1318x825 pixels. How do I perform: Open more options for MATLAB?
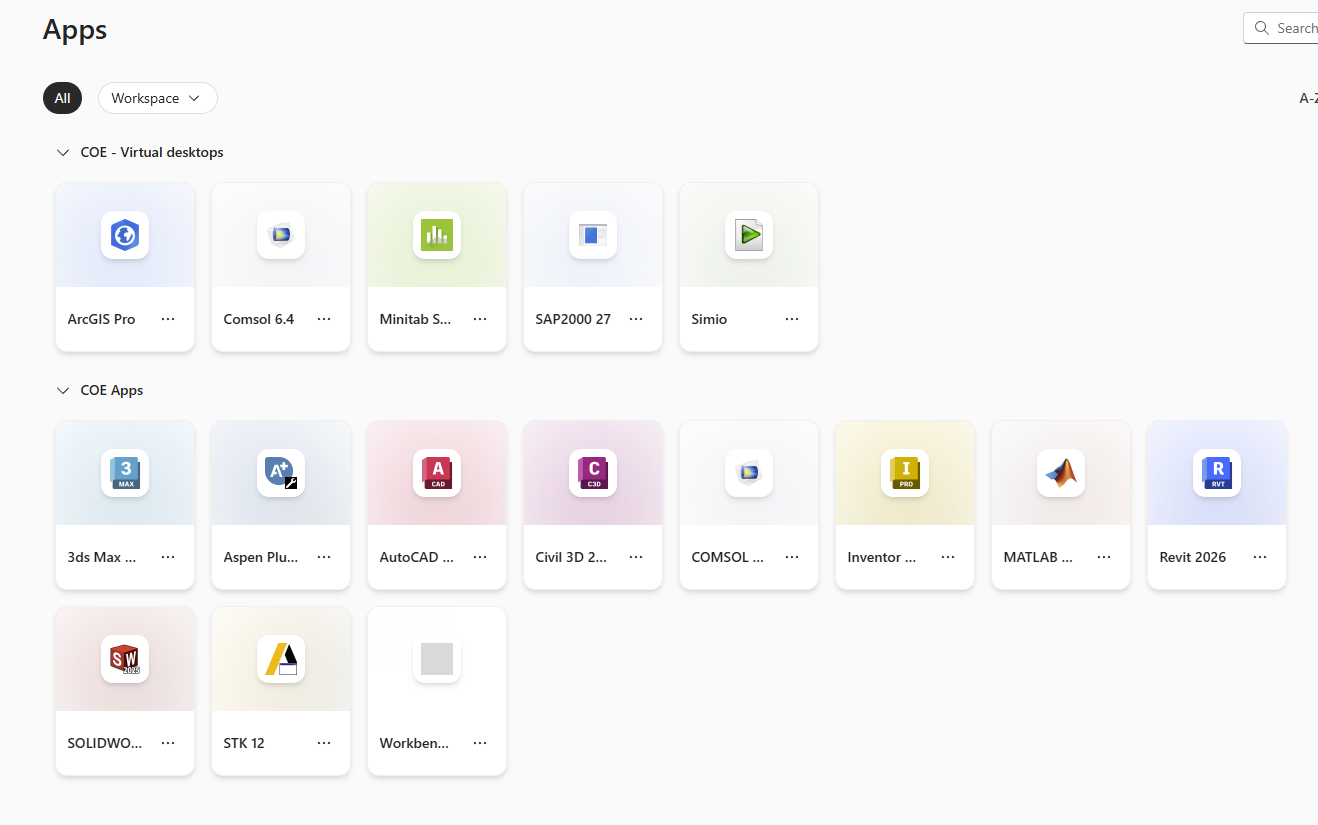click(1104, 557)
